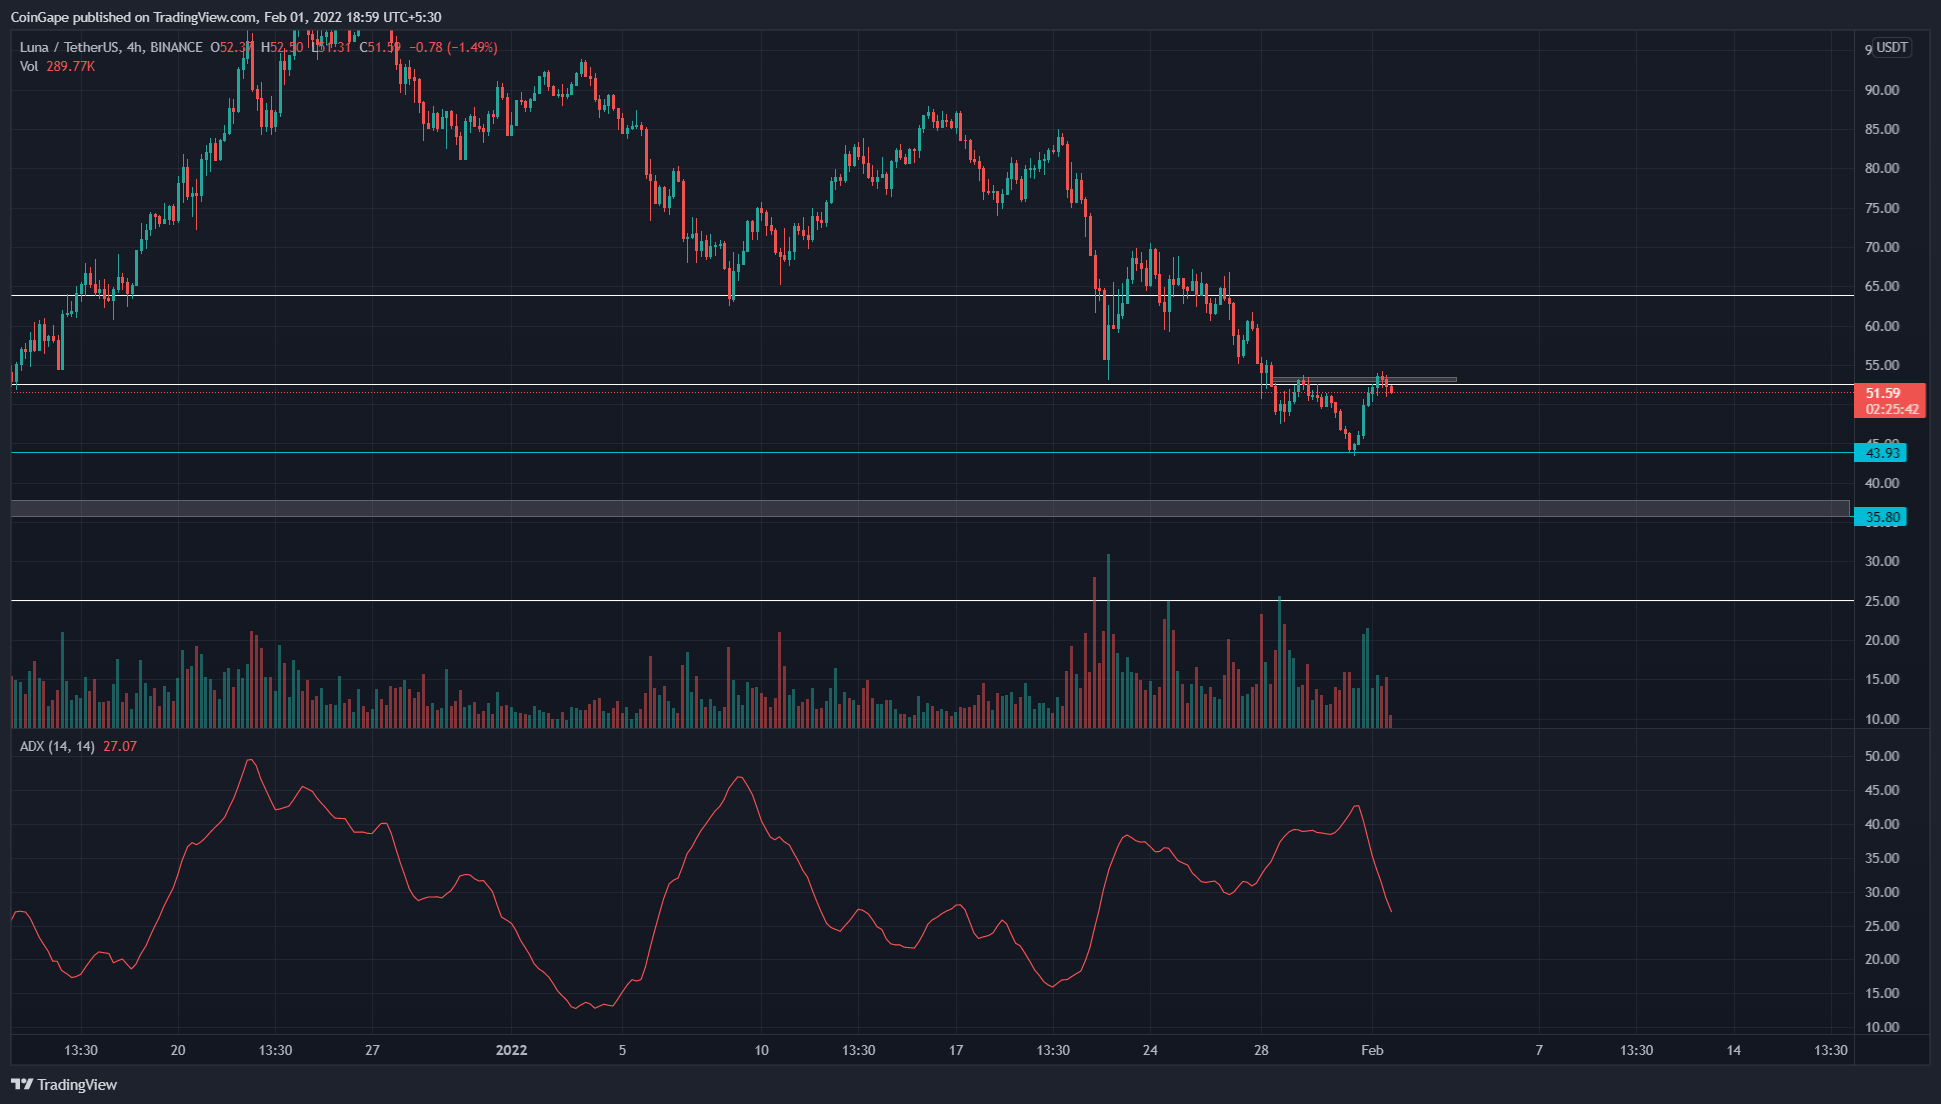Viewport: 1941px width, 1104px height.
Task: Select the small gray rectangle near 53
Action: pos(1420,379)
